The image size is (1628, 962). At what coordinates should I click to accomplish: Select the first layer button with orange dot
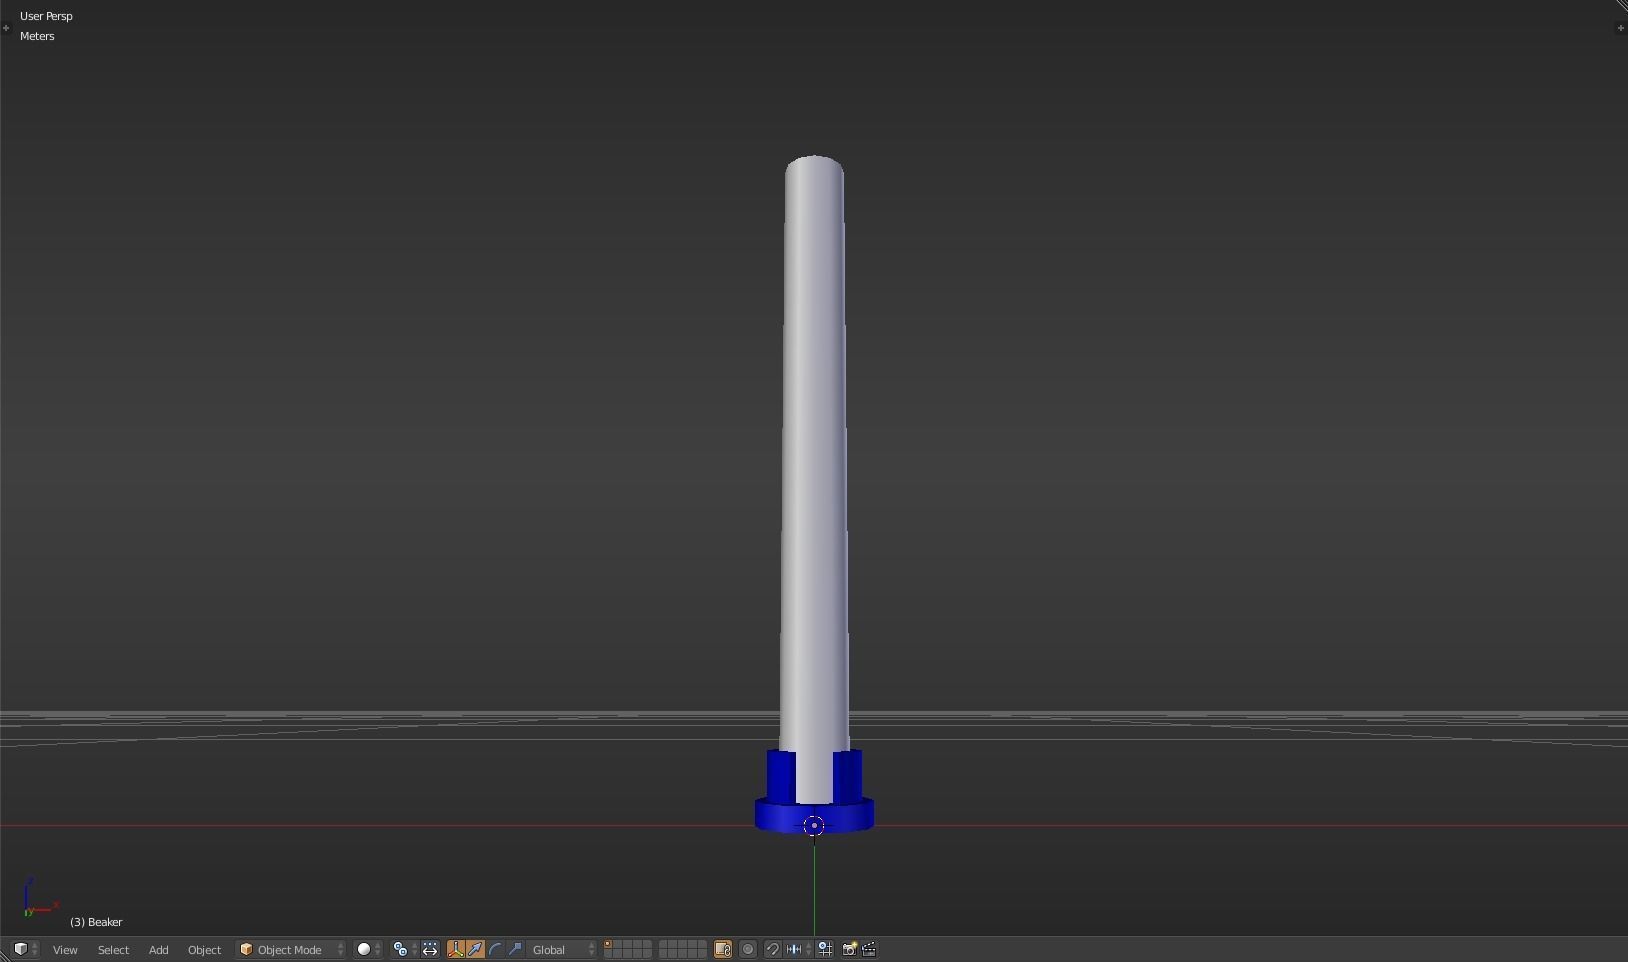pyautogui.click(x=608, y=943)
